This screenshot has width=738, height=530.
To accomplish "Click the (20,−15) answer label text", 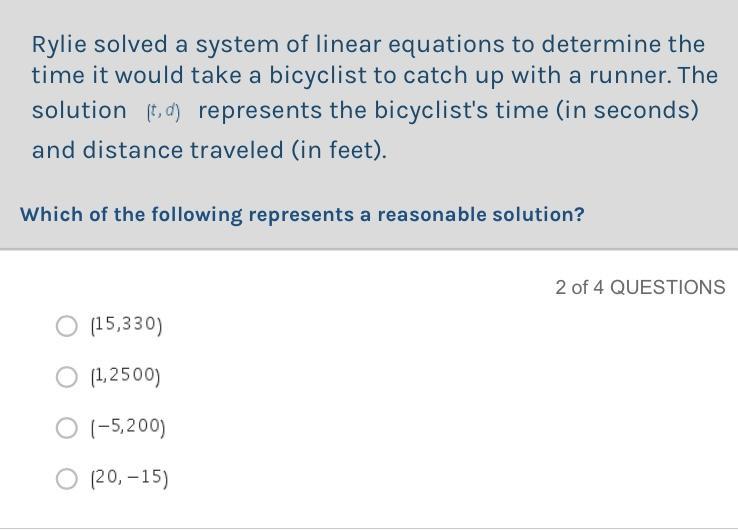I will coord(129,478).
